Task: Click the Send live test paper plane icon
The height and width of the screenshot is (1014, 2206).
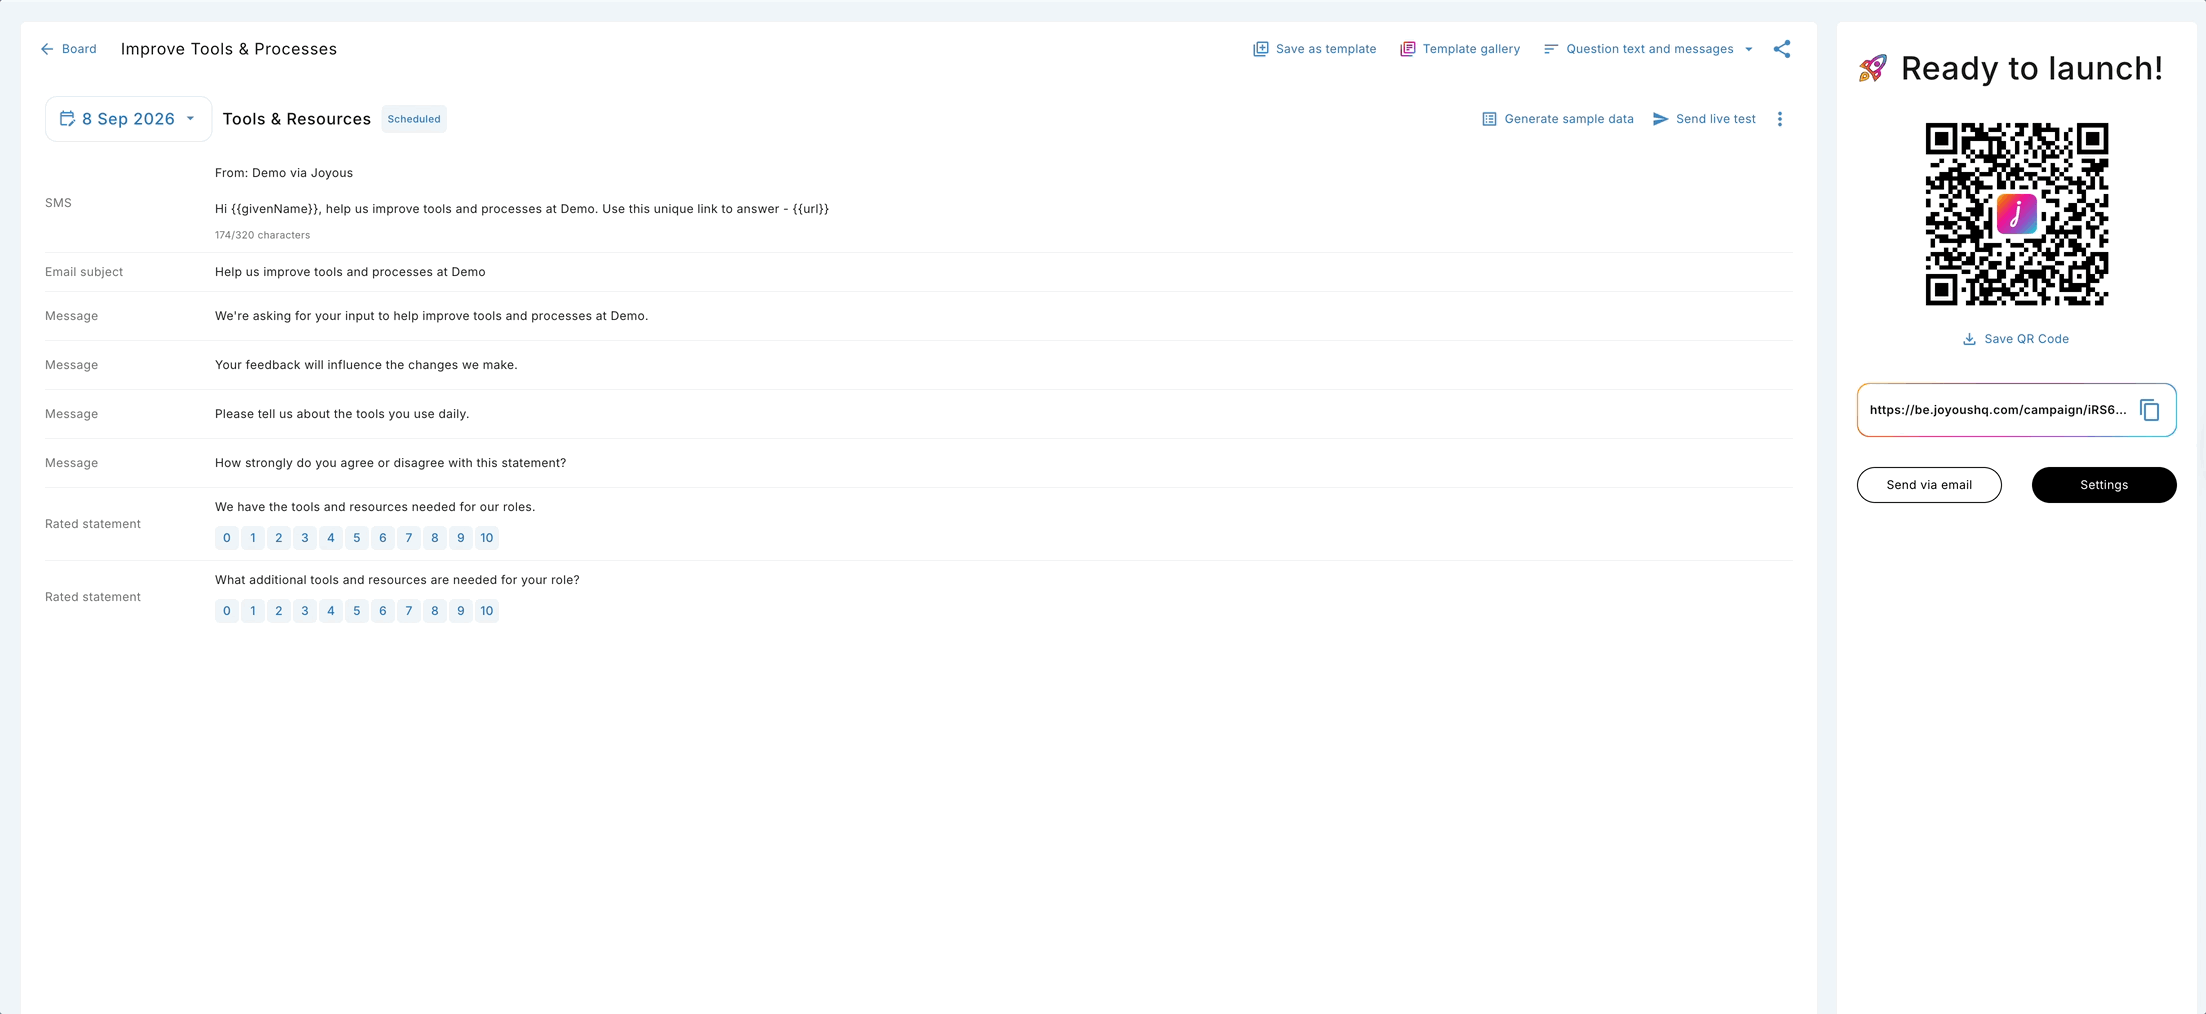Action: tap(1660, 119)
